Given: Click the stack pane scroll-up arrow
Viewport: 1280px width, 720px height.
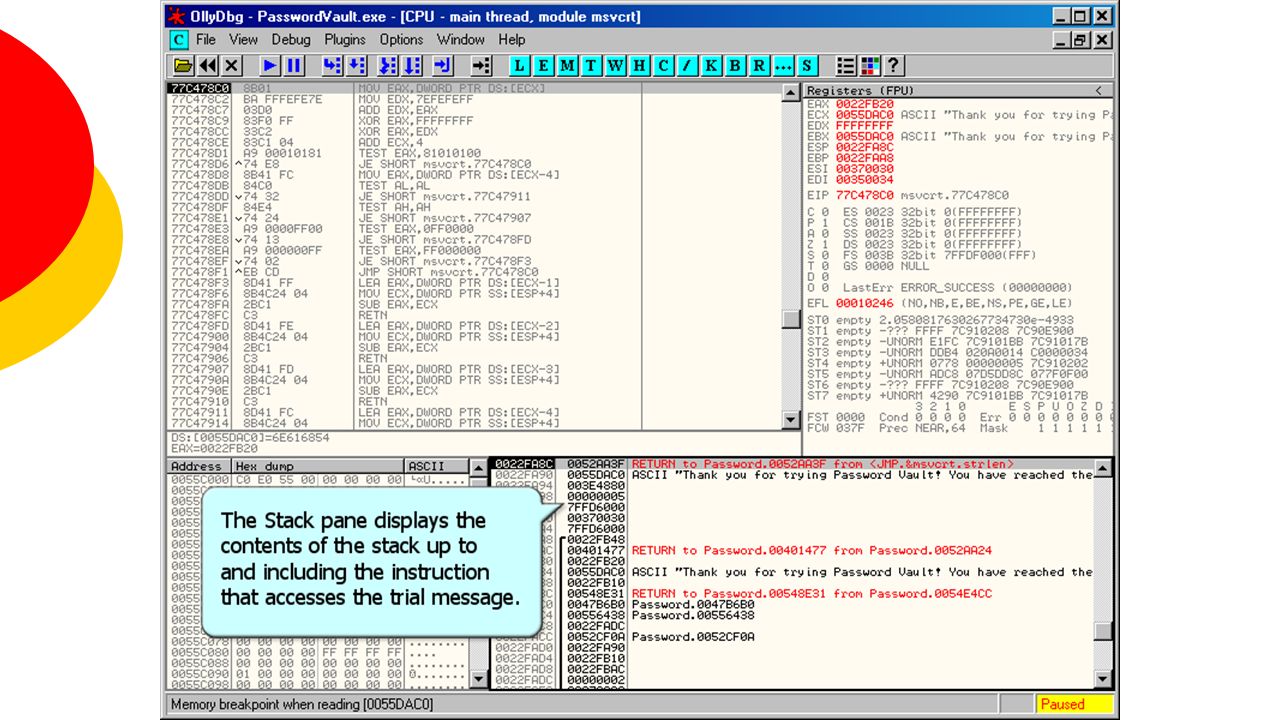Looking at the screenshot, I should pyautogui.click(x=1103, y=467).
